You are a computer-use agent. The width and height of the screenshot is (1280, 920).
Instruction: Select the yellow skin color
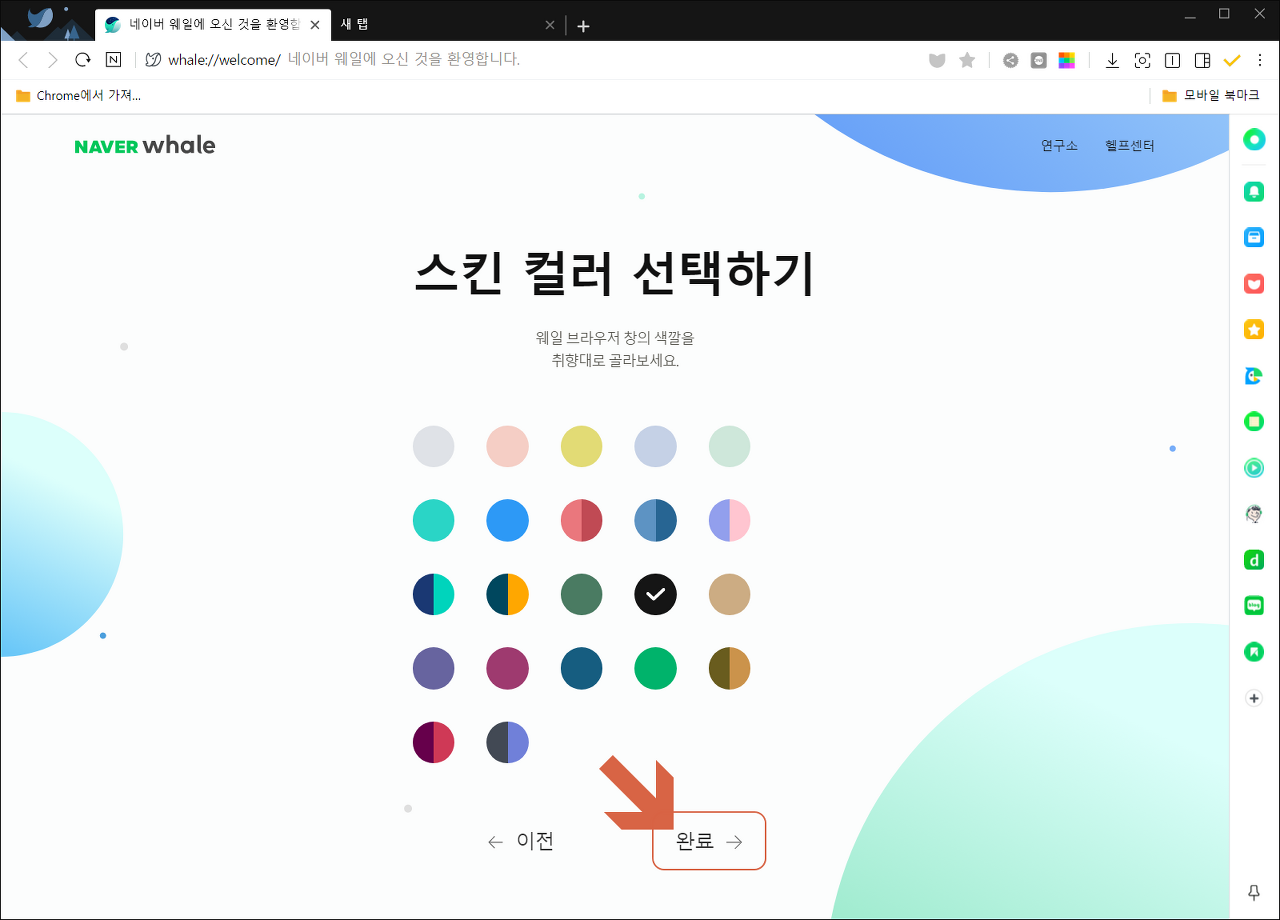581,446
